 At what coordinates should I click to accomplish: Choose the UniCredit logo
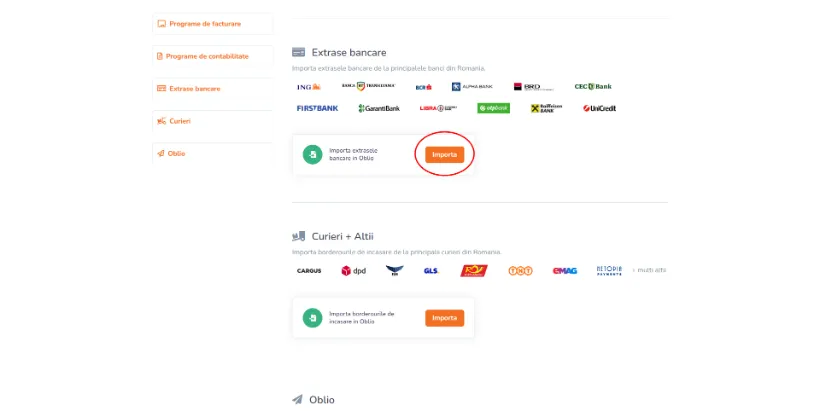[x=599, y=108]
